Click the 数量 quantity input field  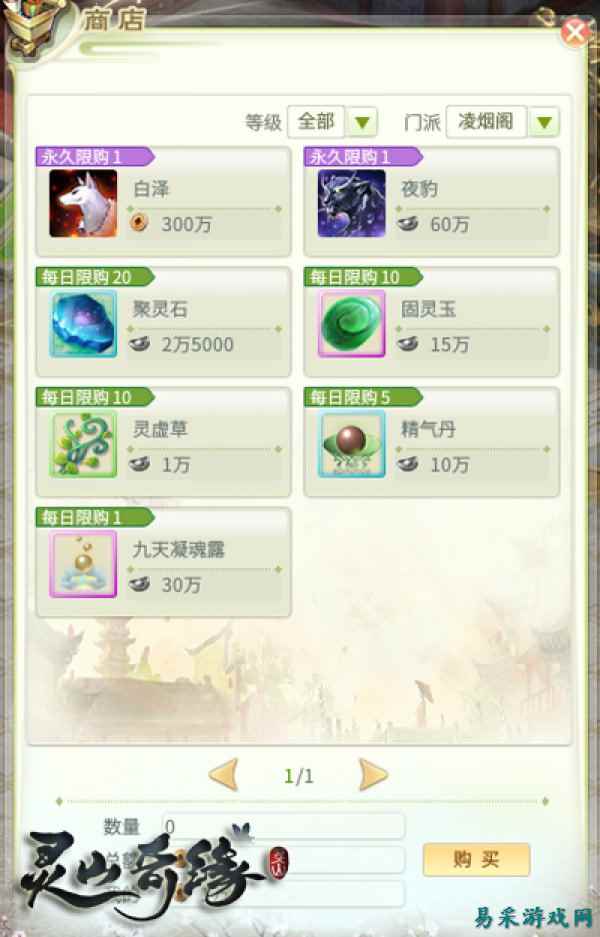pos(283,826)
